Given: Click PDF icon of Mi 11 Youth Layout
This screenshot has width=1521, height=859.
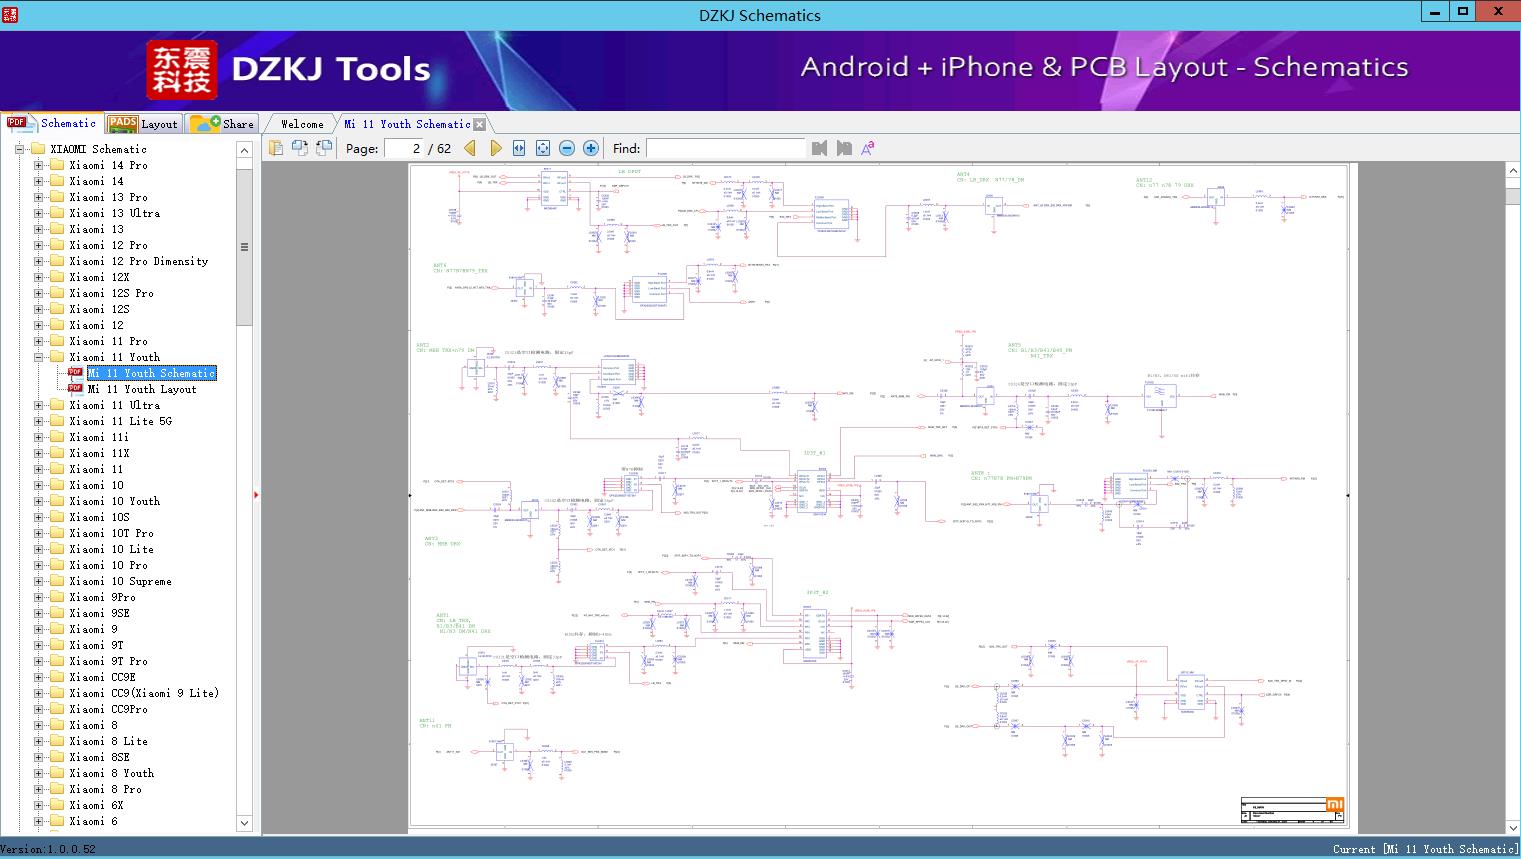Looking at the screenshot, I should (75, 388).
